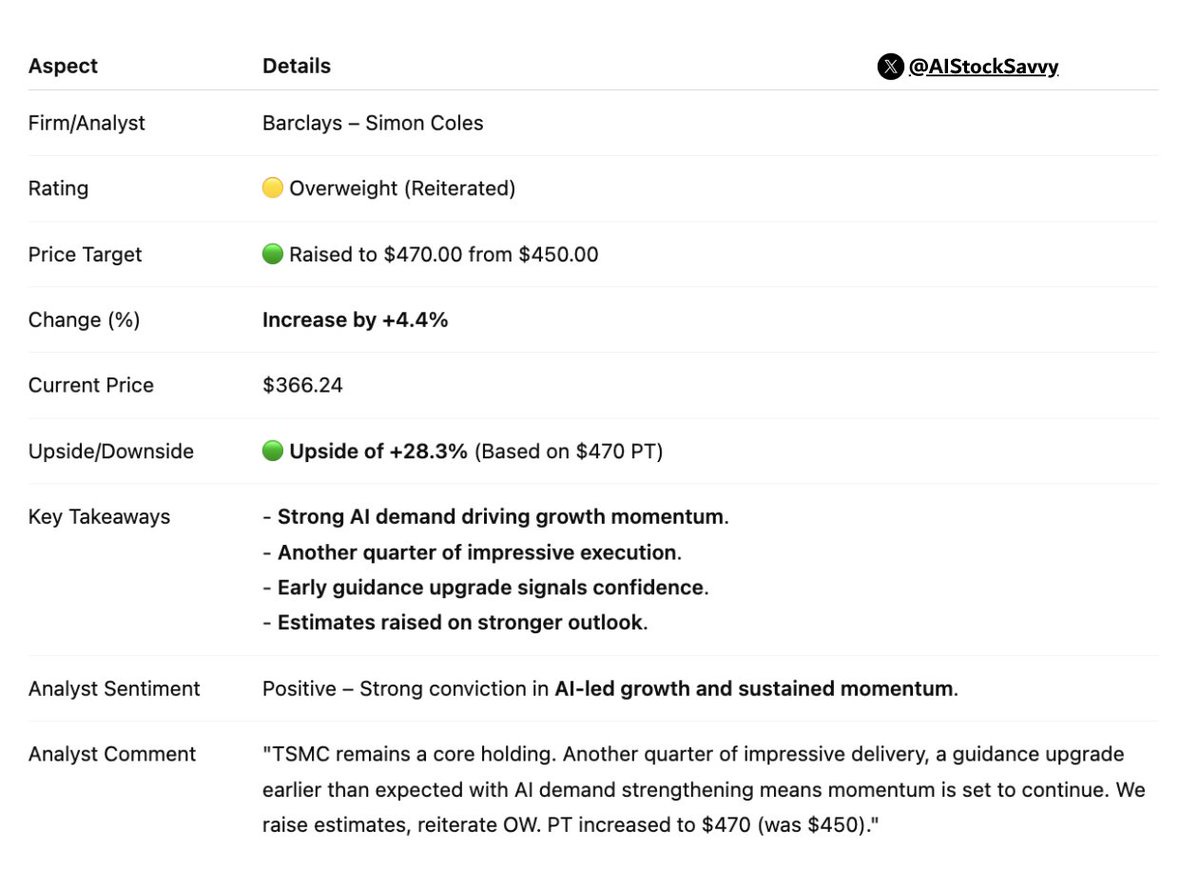Select the Key Takeaways row label

coord(99,517)
